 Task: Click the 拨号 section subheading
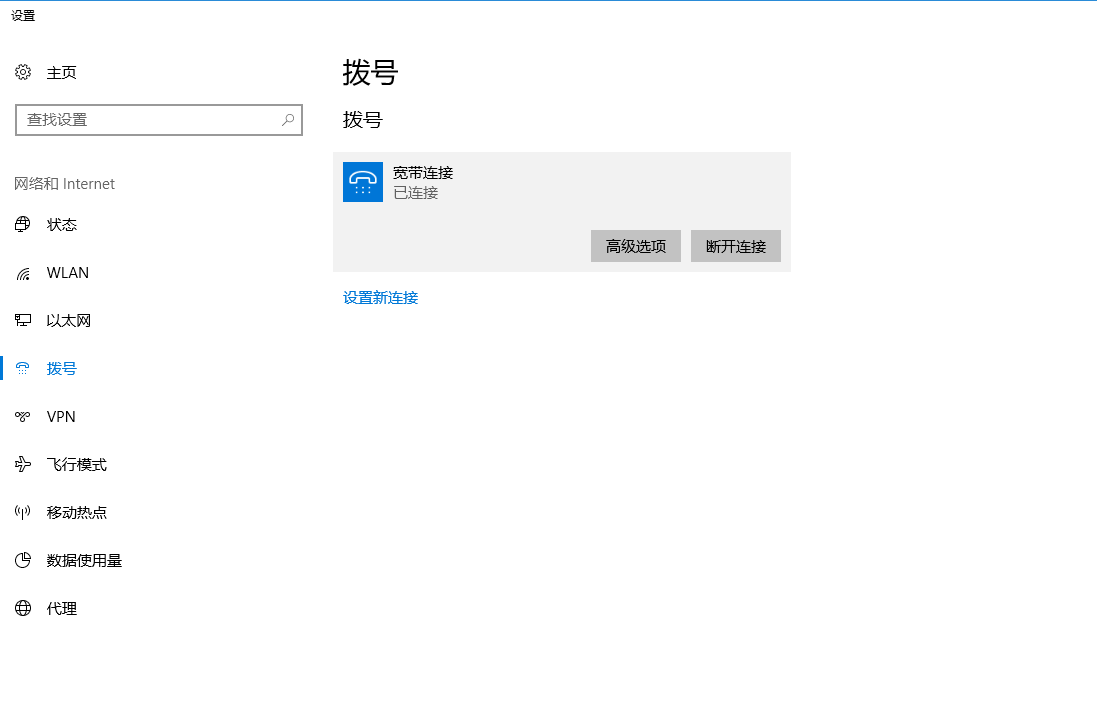coord(362,120)
